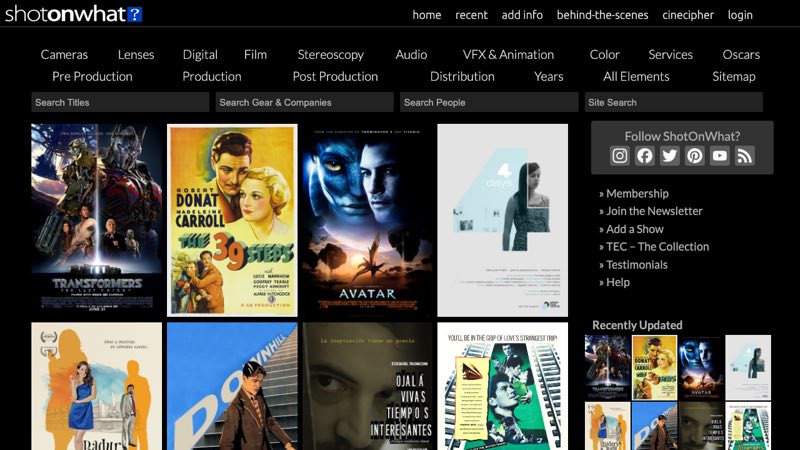
Task: View the Testimonials page
Action: [x=637, y=264]
